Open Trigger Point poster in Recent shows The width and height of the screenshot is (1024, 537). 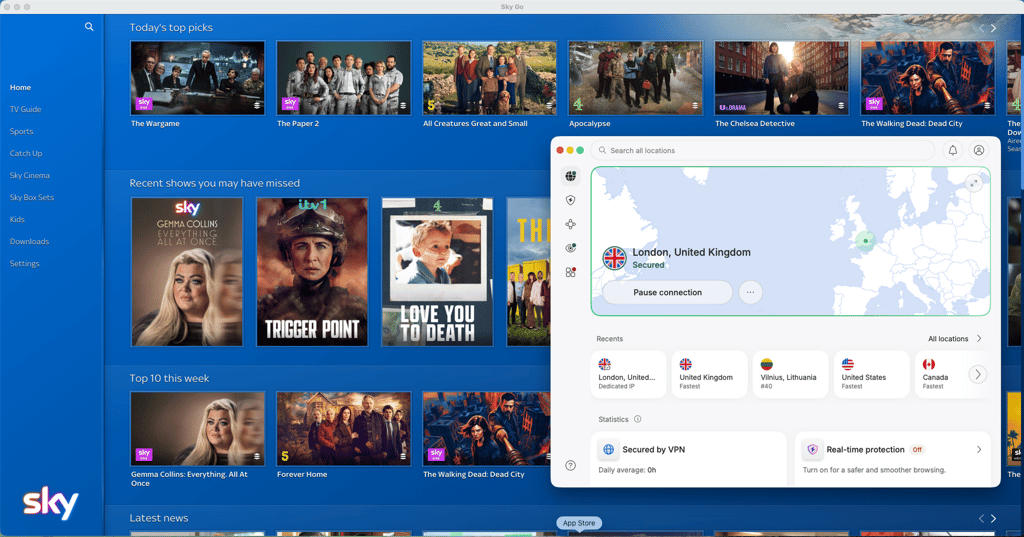tap(312, 272)
